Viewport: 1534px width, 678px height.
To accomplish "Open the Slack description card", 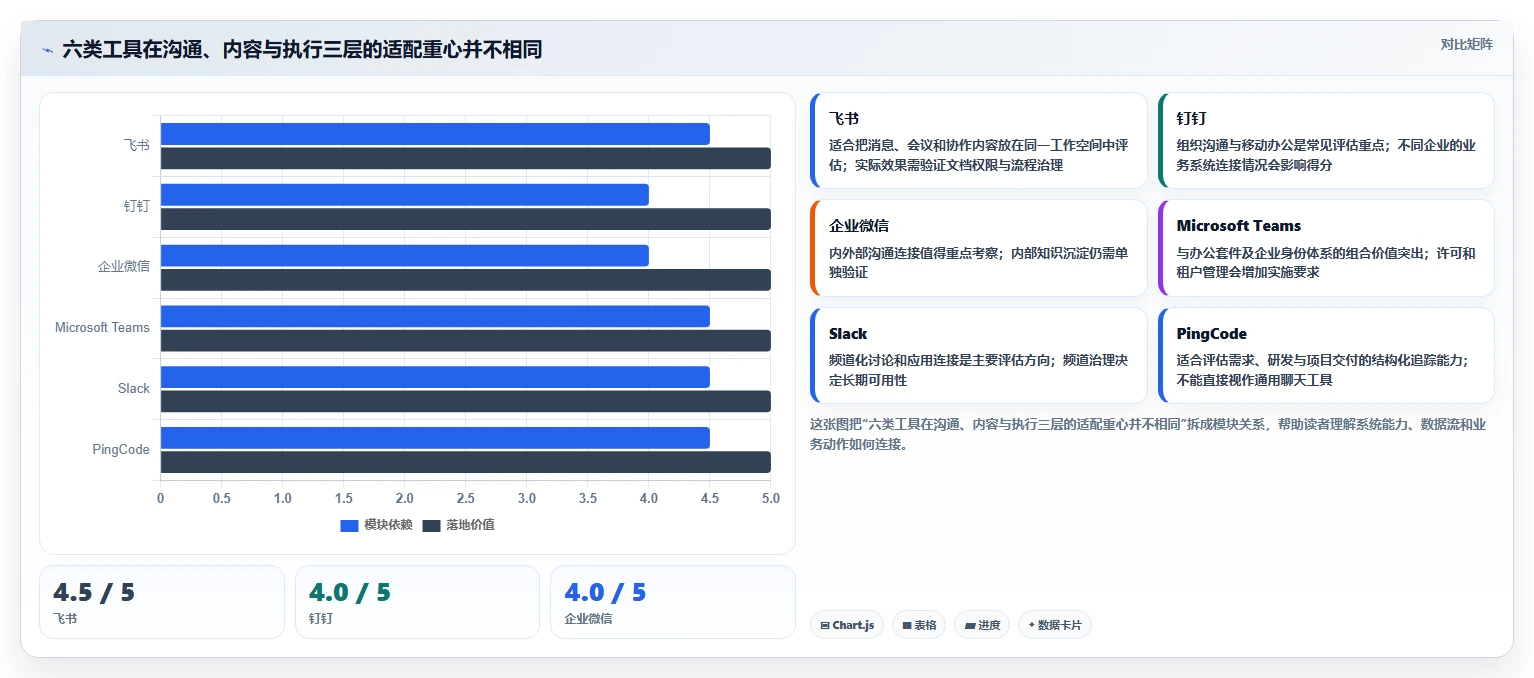I will (979, 355).
